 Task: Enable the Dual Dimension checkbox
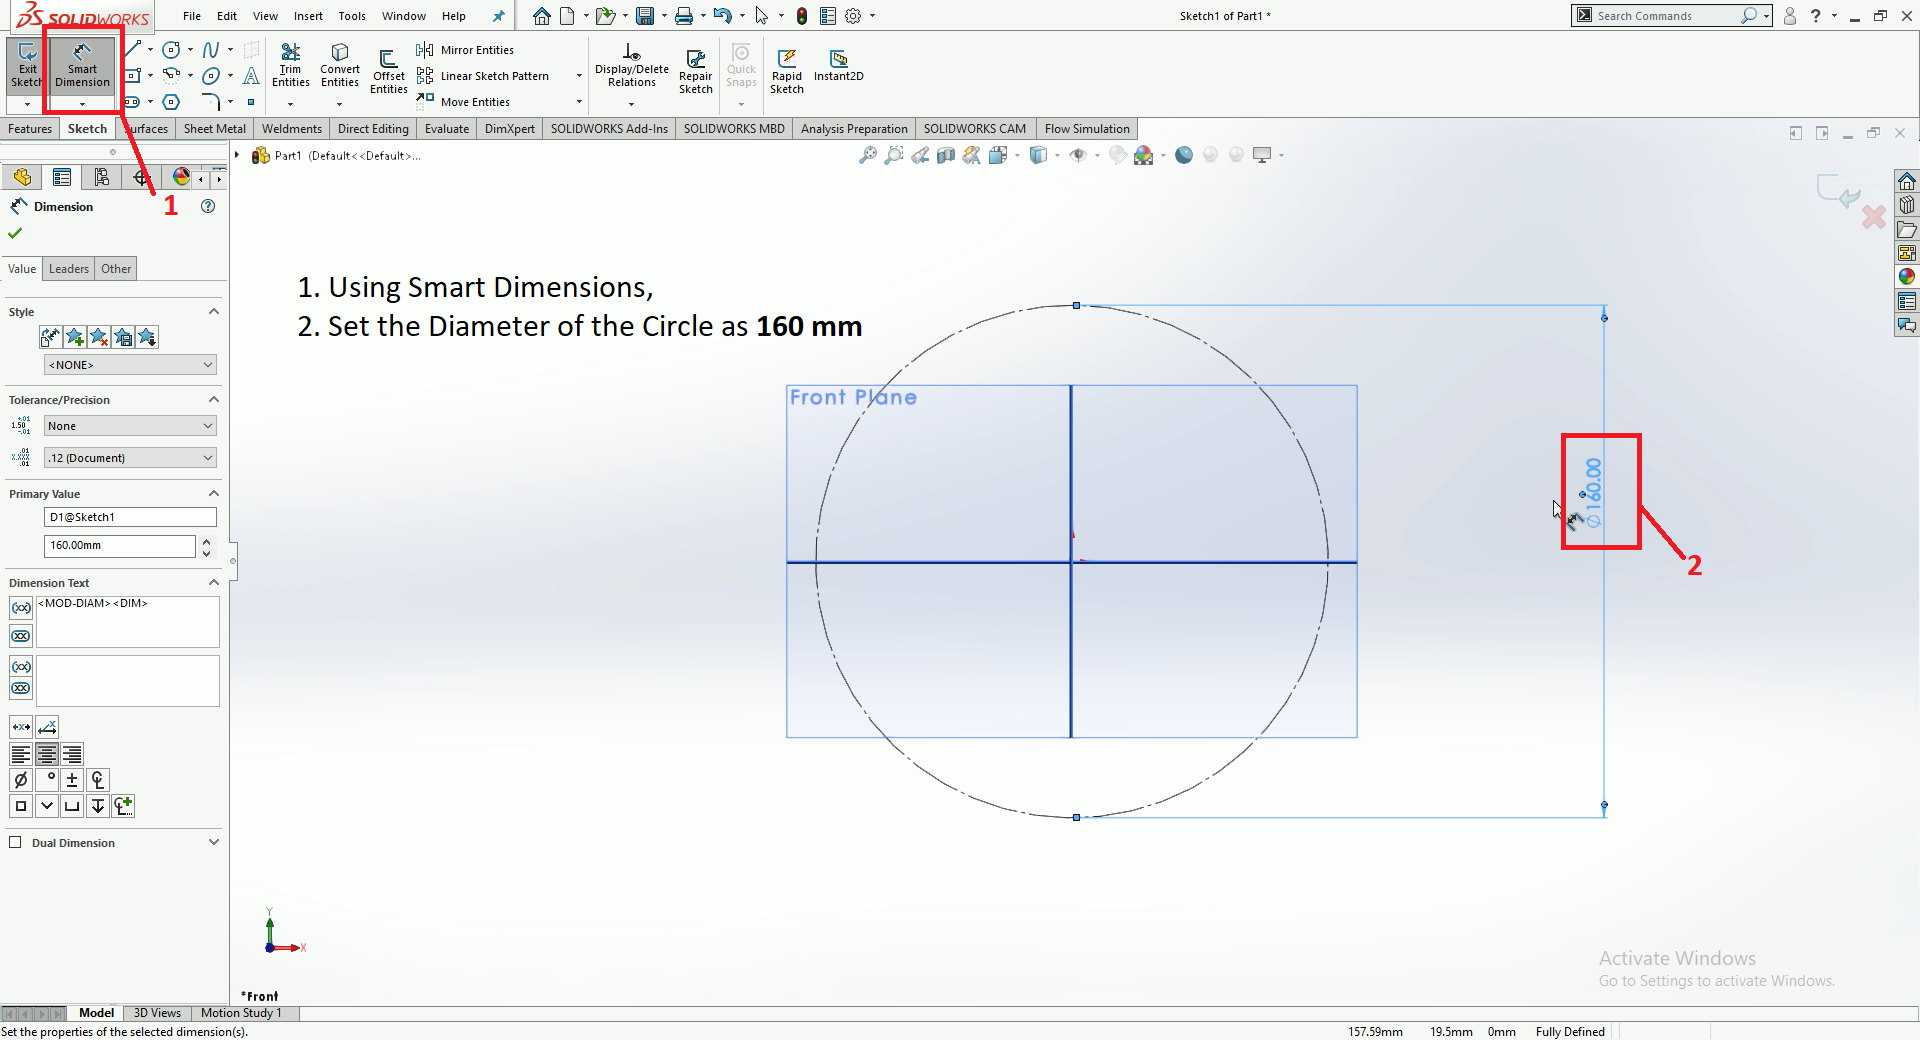15,842
